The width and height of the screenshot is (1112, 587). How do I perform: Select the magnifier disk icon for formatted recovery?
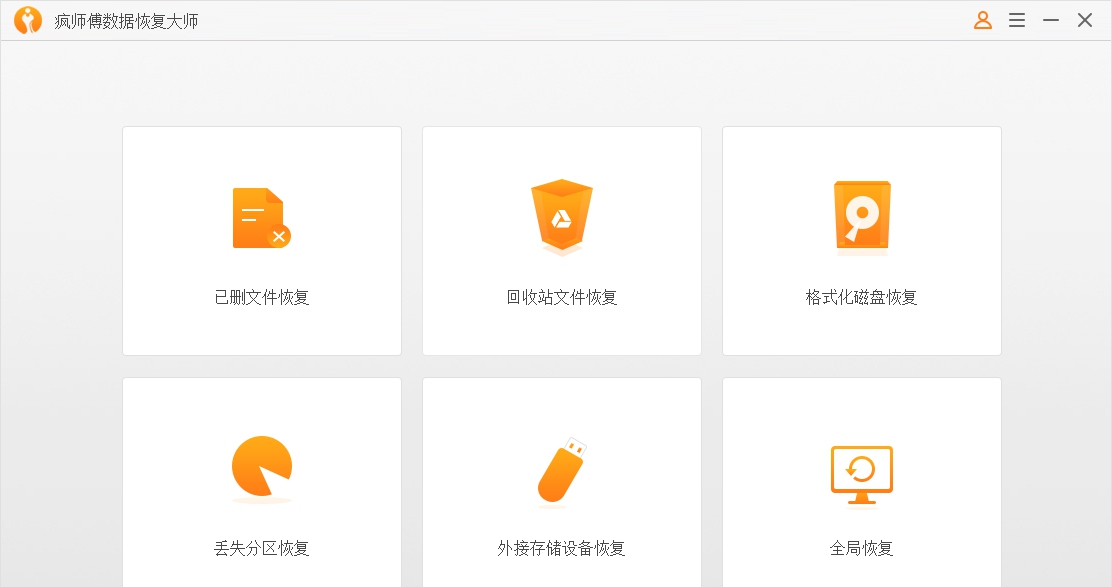tap(861, 218)
